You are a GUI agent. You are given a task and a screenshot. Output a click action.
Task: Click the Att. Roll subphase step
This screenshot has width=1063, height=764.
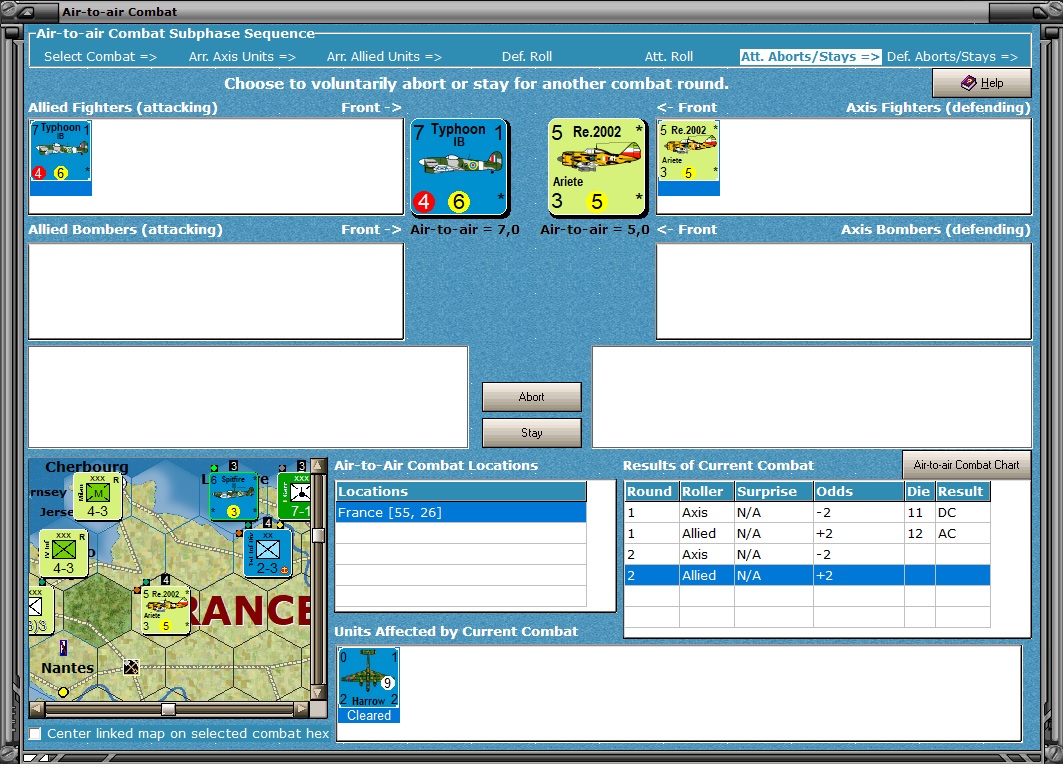point(668,57)
